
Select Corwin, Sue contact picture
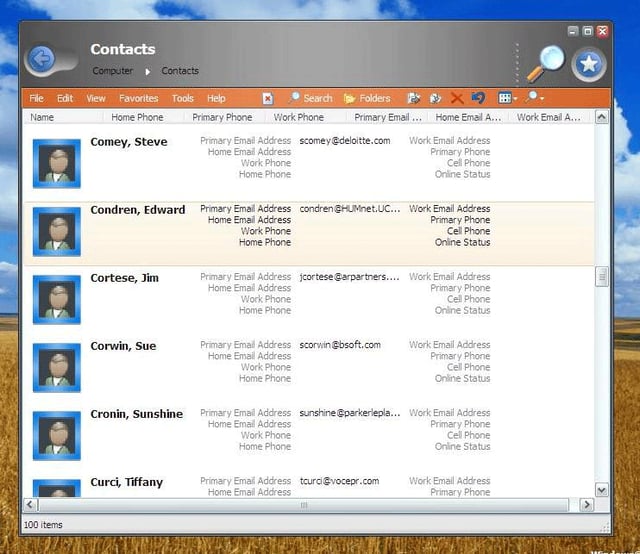coord(57,368)
